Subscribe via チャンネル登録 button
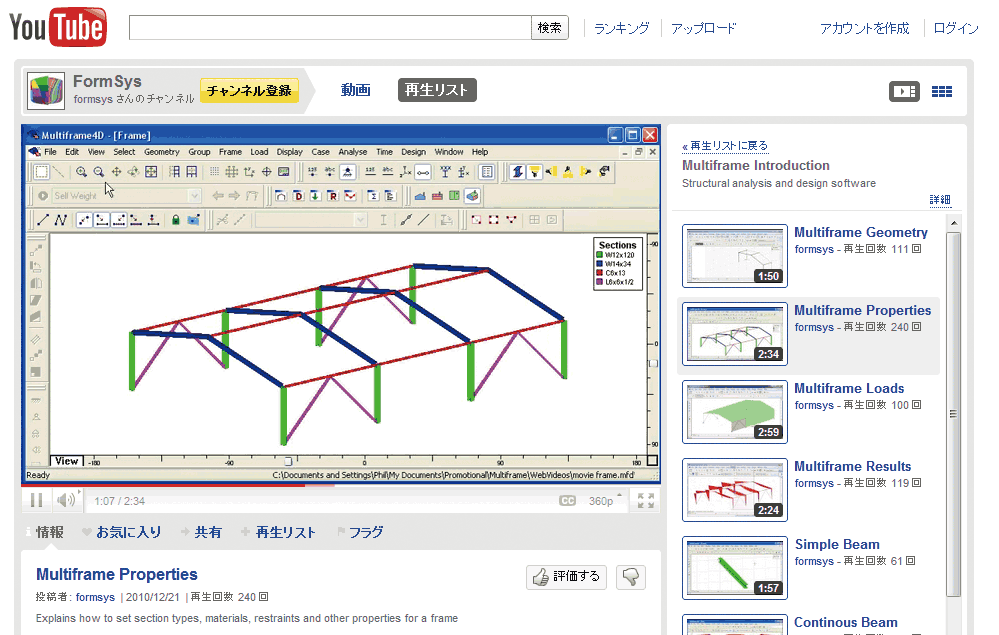 pyautogui.click(x=248, y=90)
